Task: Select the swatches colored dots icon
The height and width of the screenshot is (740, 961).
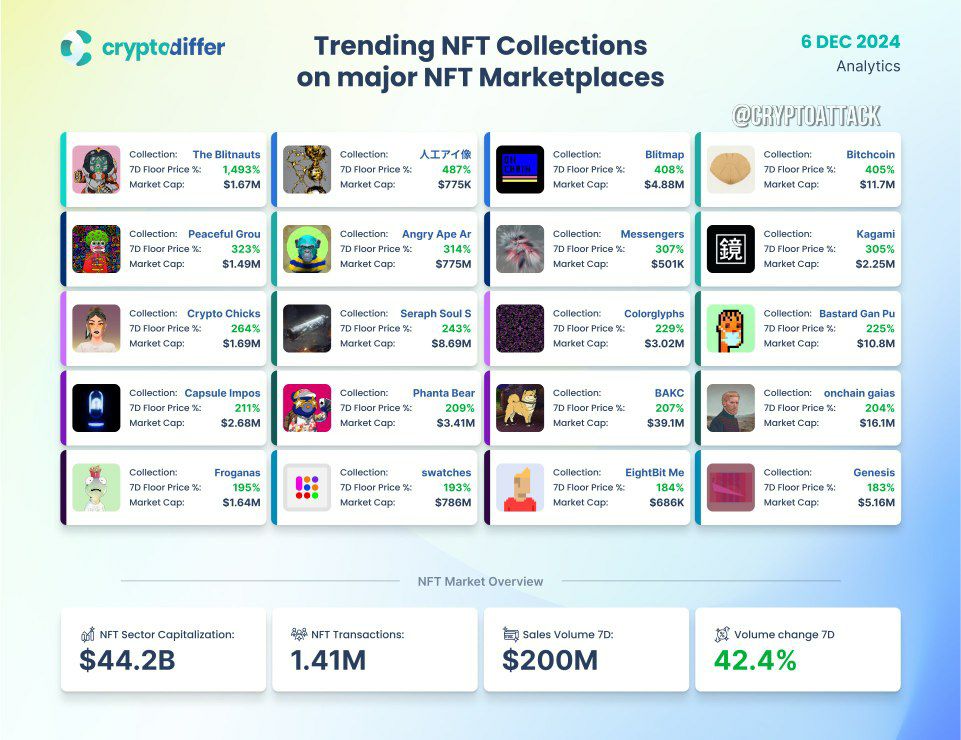Action: tap(307, 487)
